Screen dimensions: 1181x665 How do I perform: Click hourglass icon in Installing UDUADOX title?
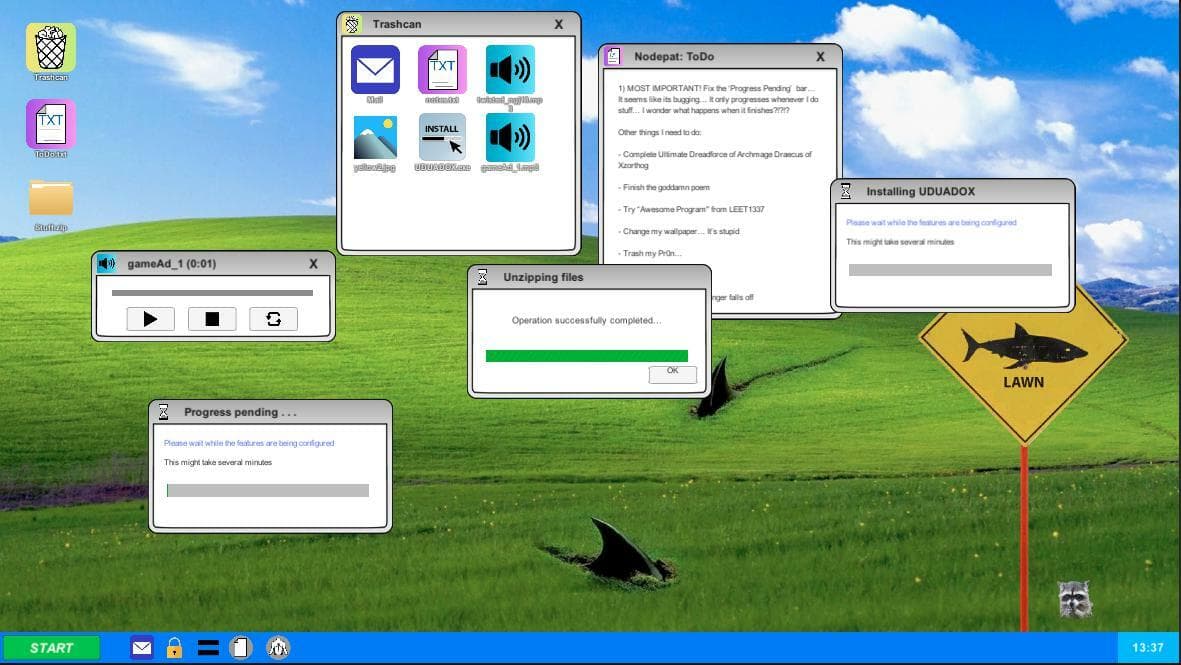coord(846,191)
